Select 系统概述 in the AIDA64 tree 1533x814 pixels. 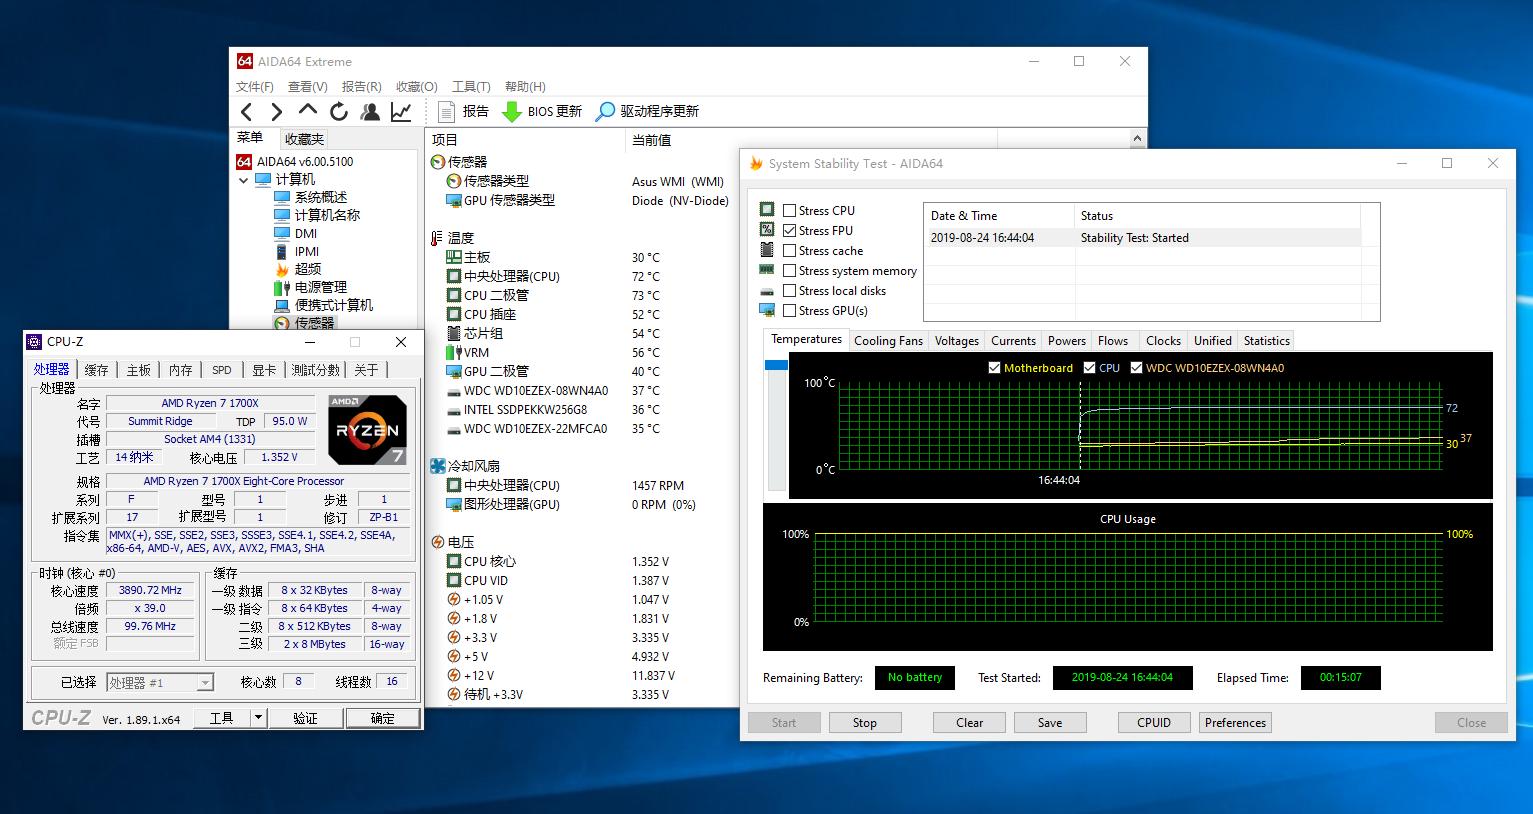coord(320,197)
